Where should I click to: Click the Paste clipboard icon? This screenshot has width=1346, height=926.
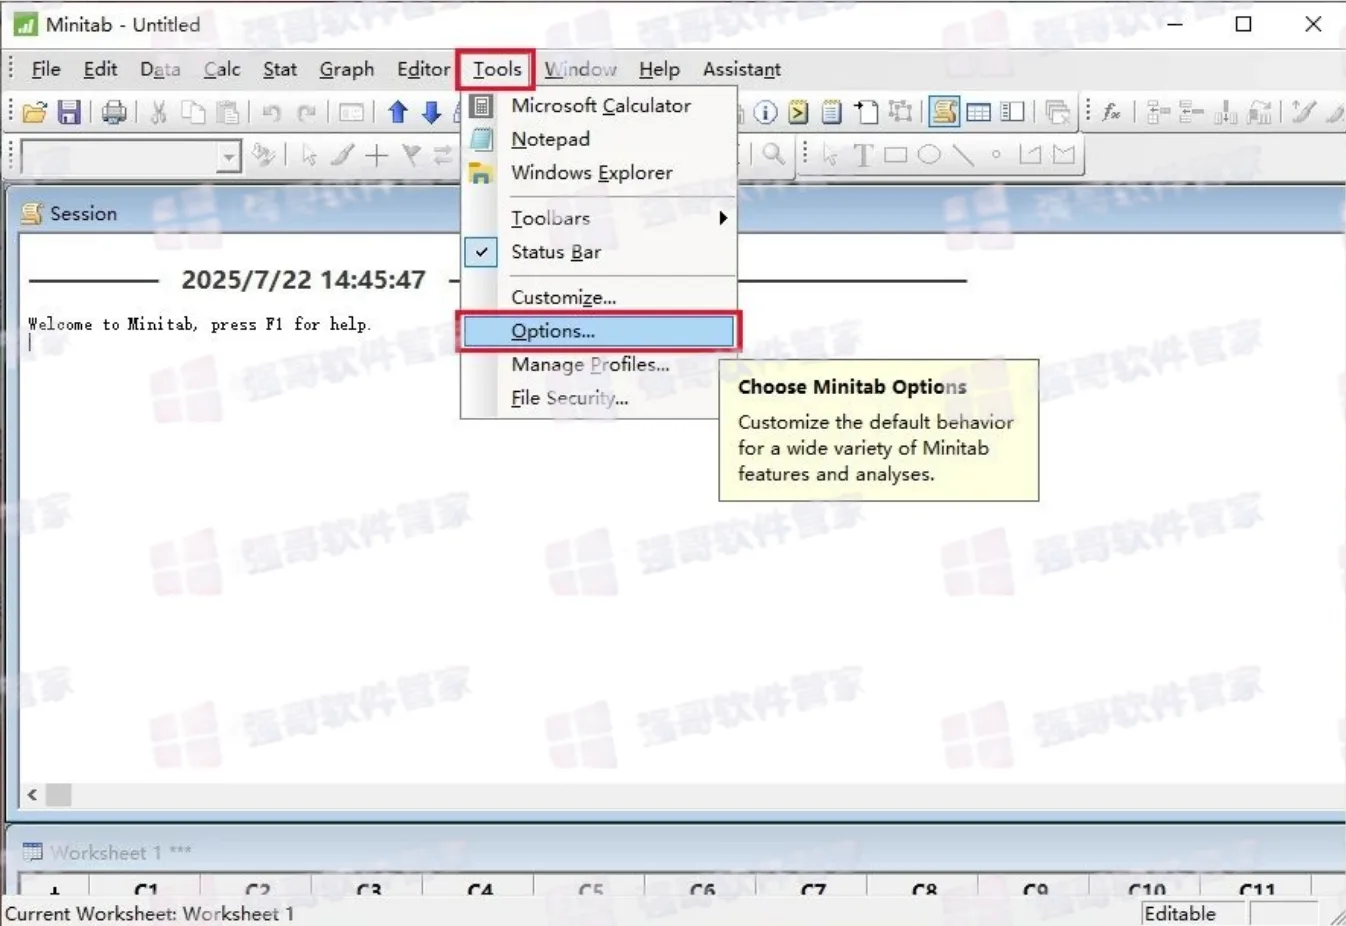[x=228, y=112]
